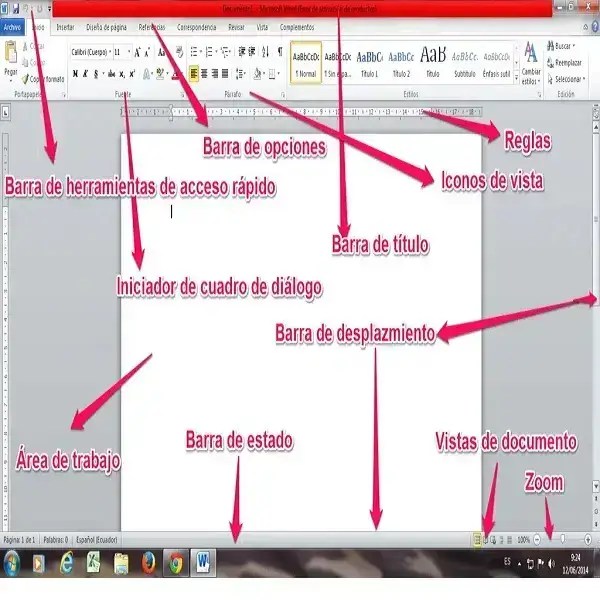Click the Reemplazar replace button
Image resolution: width=600 pixels, height=600 pixels.
tap(565, 63)
